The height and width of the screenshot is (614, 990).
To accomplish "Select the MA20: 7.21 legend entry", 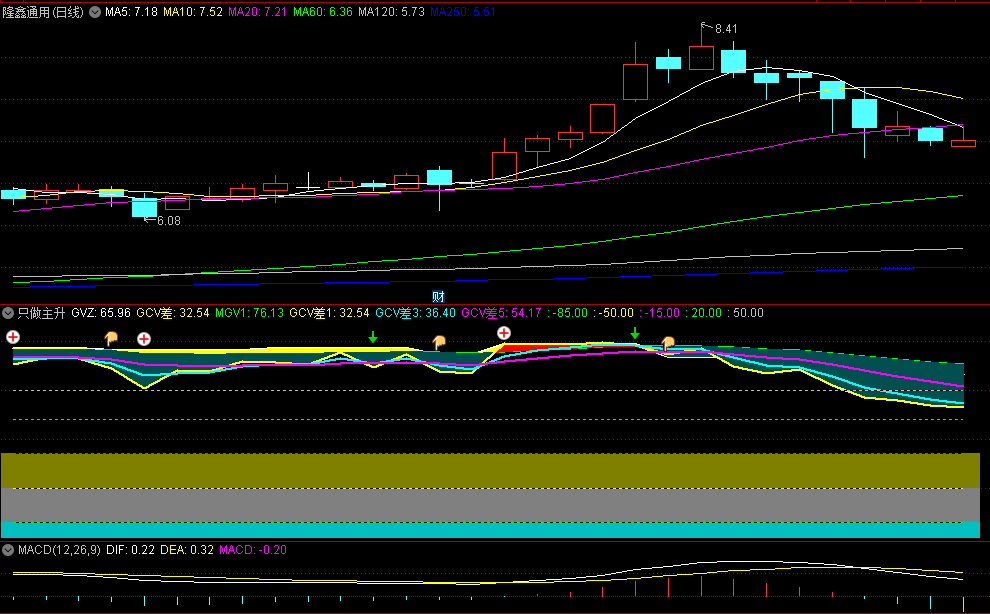I will click(x=258, y=12).
